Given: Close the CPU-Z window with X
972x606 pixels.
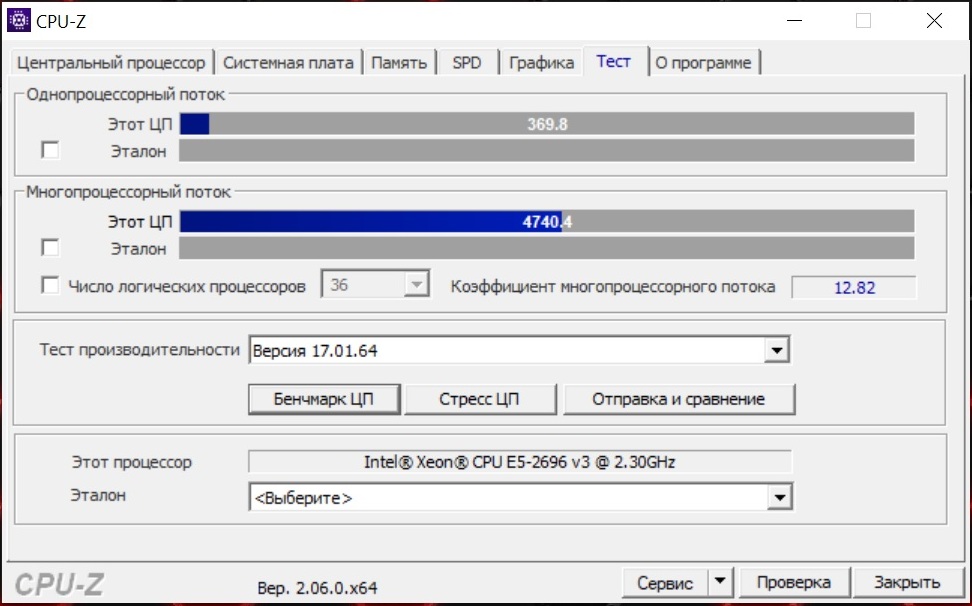Looking at the screenshot, I should pos(934,20).
